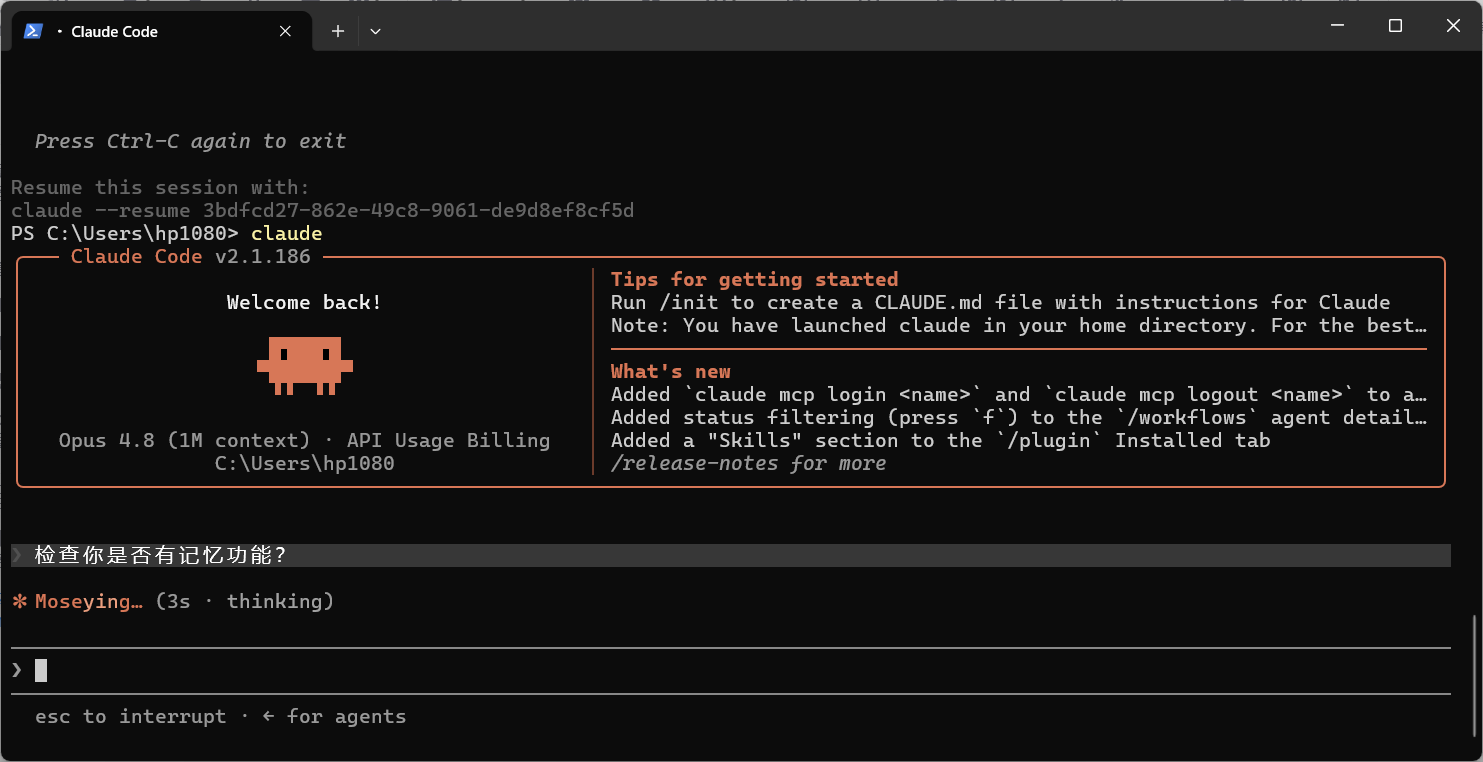Close the terminal window

point(1453,26)
